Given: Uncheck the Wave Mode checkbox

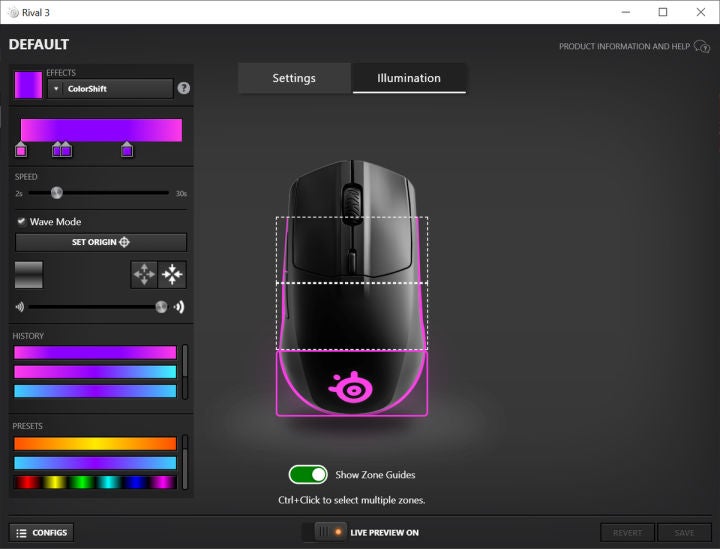Looking at the screenshot, I should [x=22, y=222].
